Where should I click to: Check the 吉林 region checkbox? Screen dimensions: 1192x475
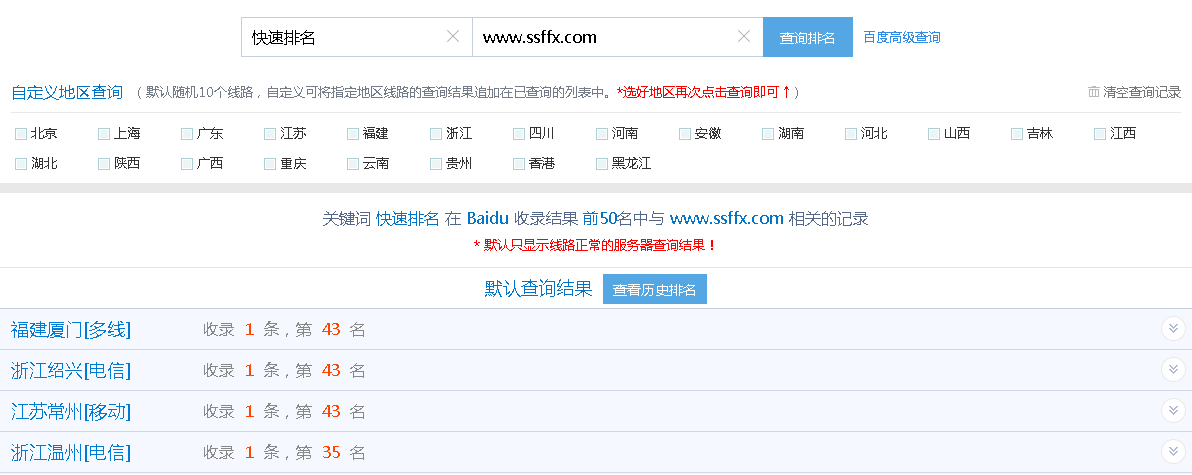1017,135
